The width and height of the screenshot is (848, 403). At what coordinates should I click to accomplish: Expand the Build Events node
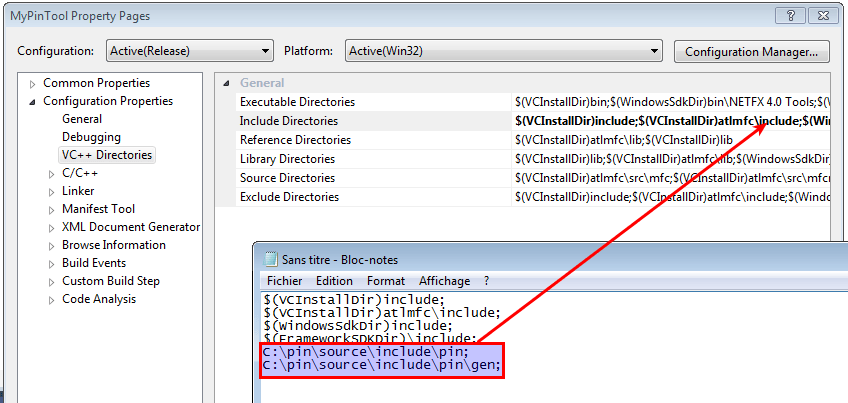coord(52,264)
